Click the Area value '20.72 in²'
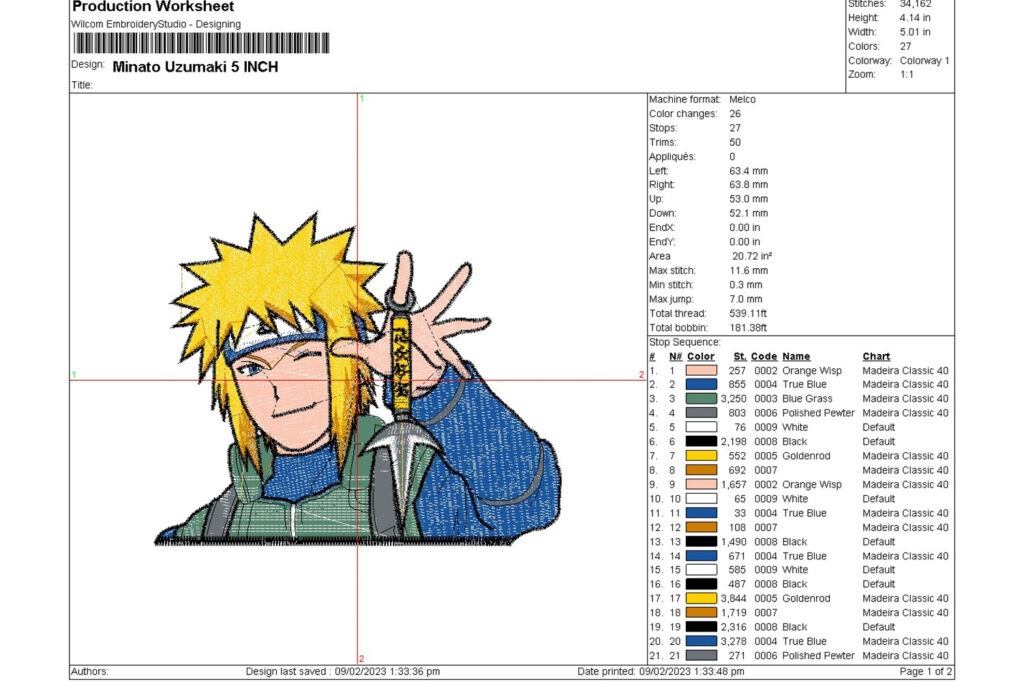 752,256
